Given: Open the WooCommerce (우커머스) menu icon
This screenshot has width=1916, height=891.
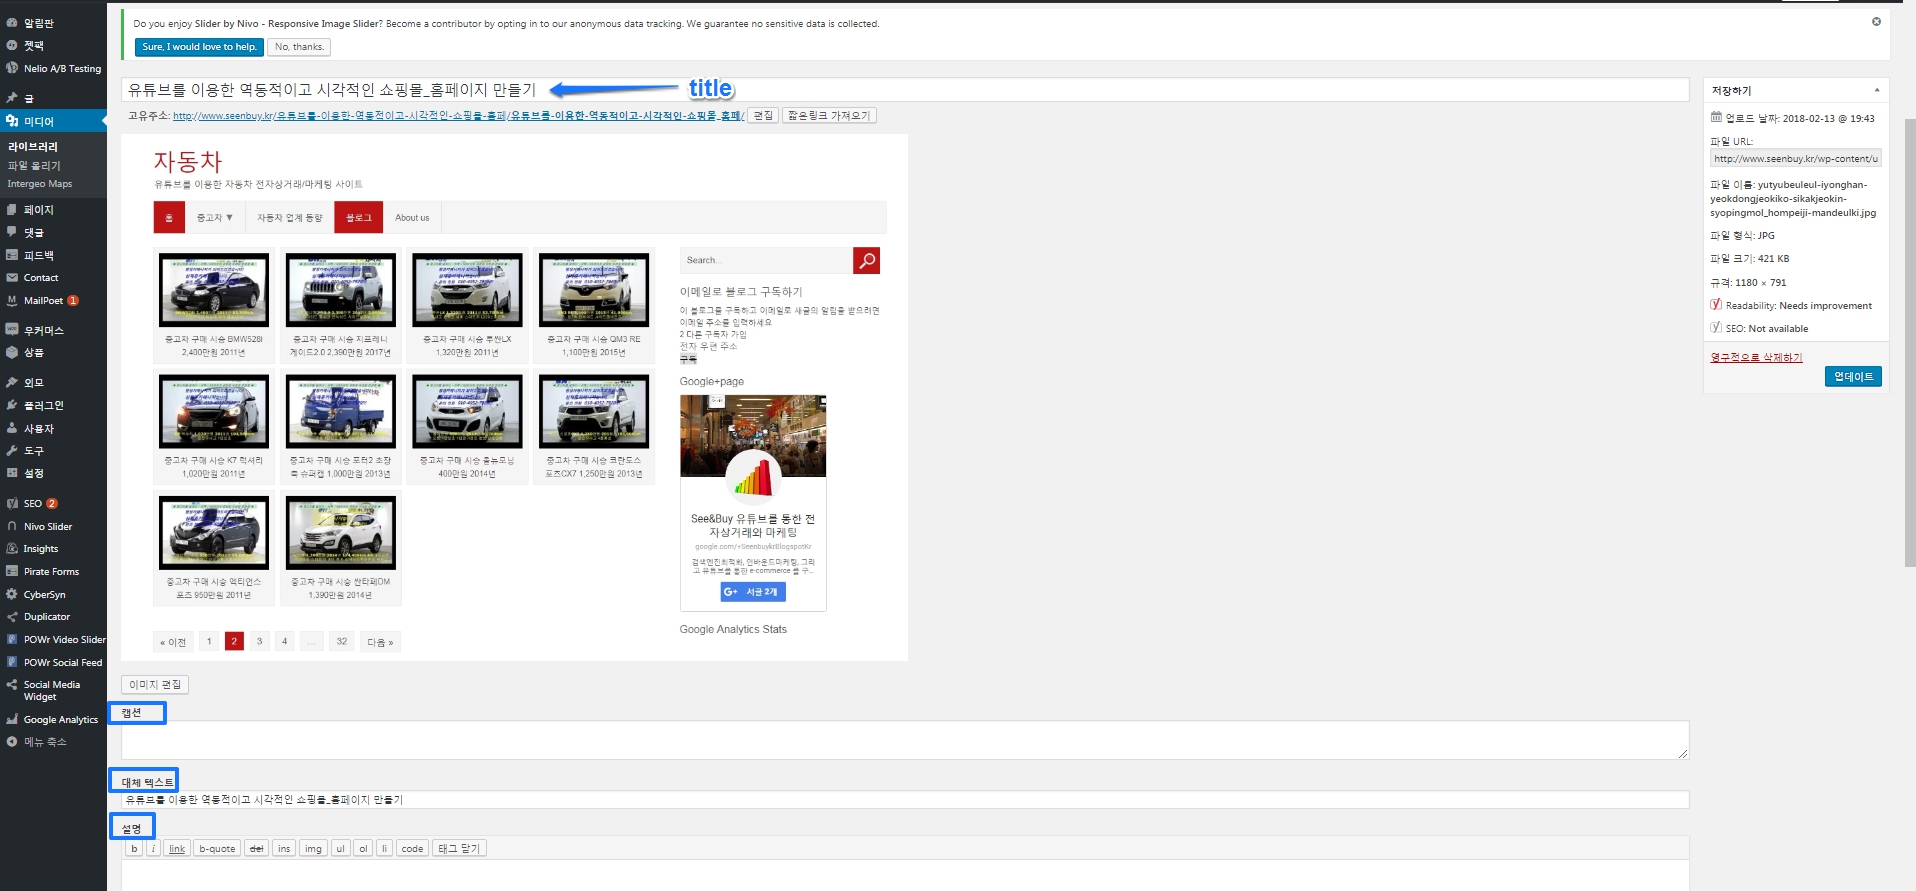Looking at the screenshot, I should click(x=12, y=329).
